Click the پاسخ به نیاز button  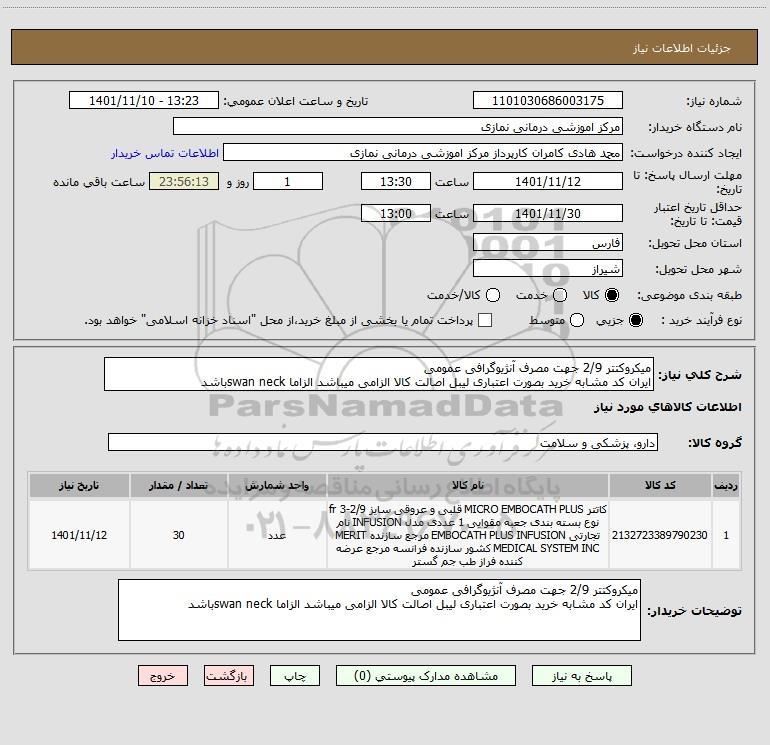pyautogui.click(x=581, y=676)
